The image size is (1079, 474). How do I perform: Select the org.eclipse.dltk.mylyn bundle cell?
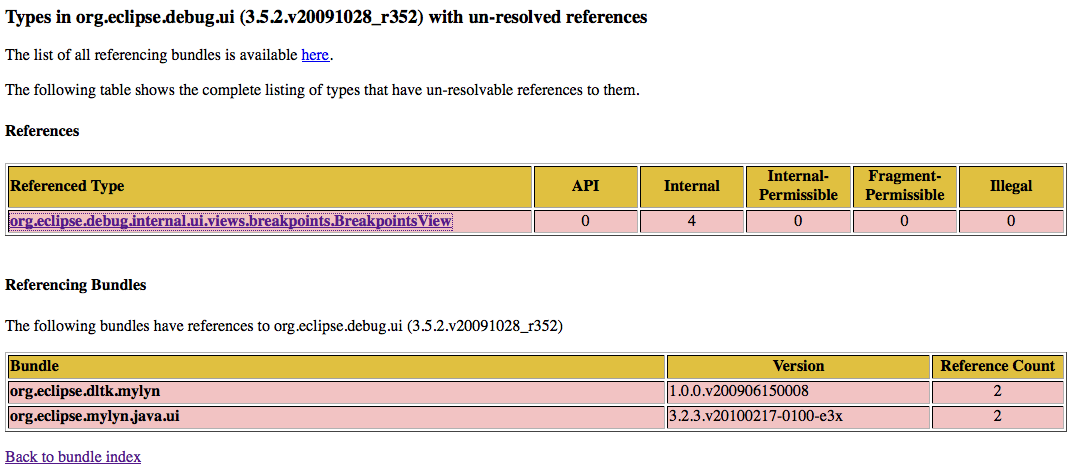pyautogui.click(x=336, y=392)
